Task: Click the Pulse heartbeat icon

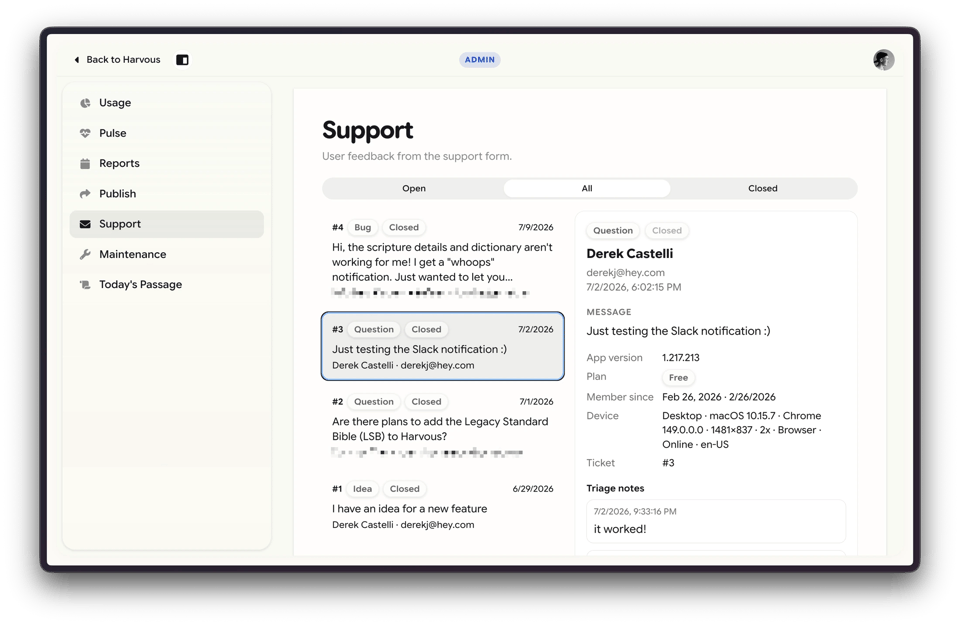Action: [x=85, y=133]
